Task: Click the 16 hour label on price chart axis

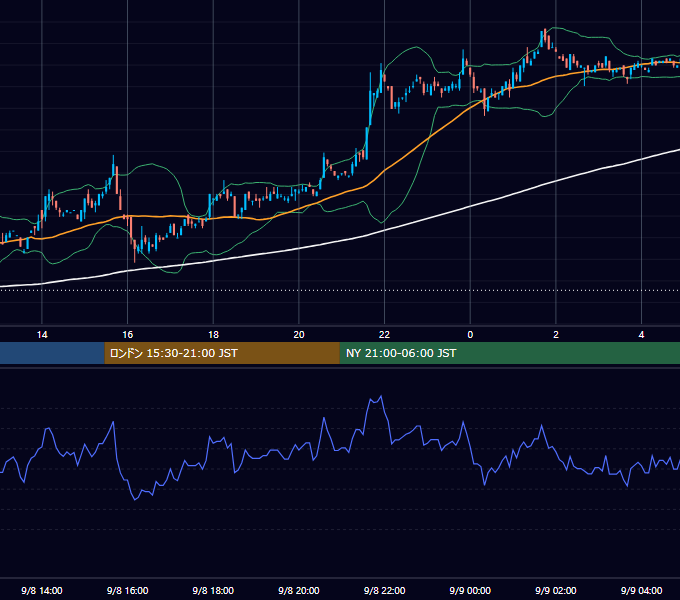Action: tap(128, 335)
